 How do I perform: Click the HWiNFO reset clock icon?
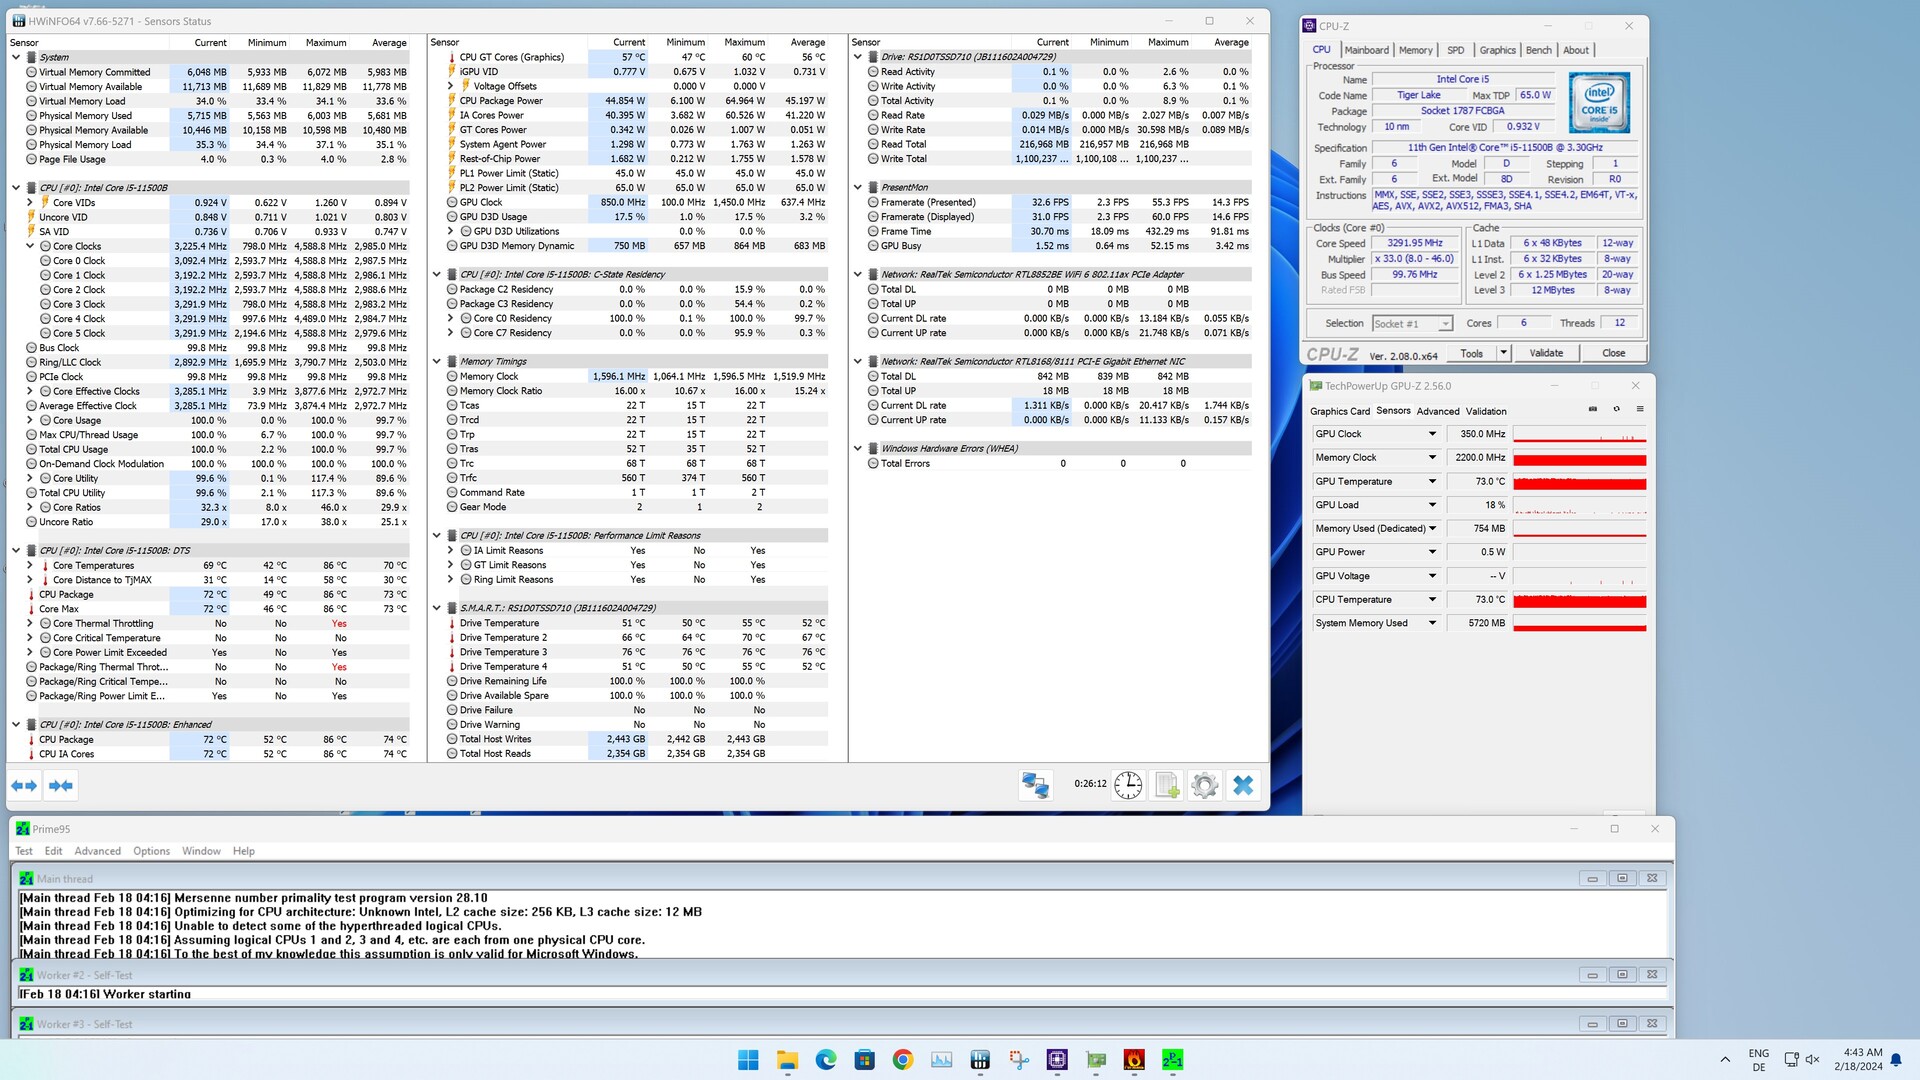pos(1128,786)
